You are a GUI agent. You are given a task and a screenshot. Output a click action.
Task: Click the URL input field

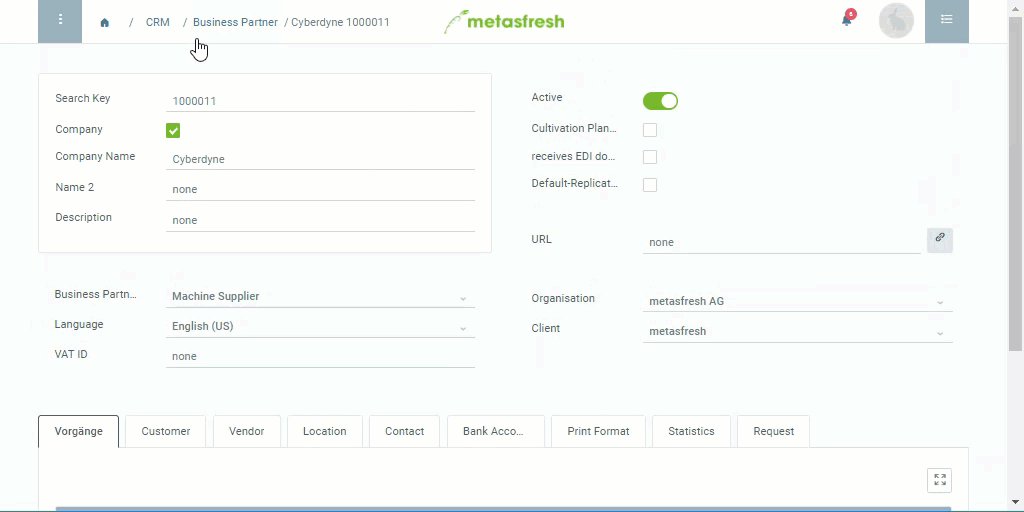click(782, 242)
